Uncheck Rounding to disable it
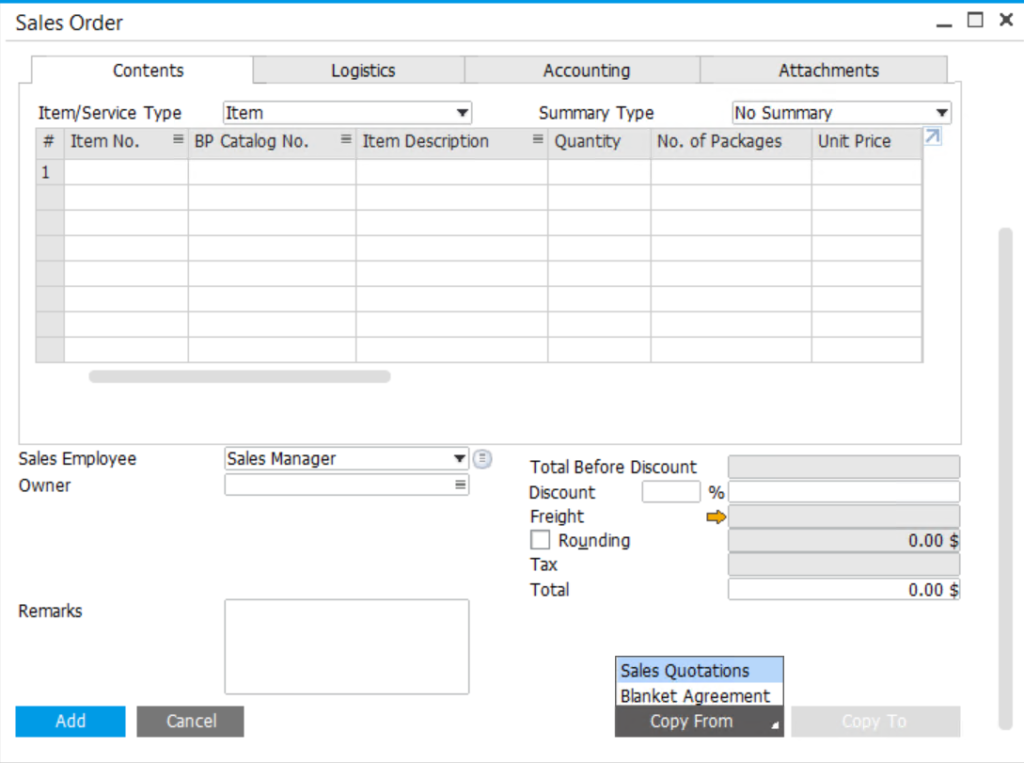The image size is (1024, 763). [x=540, y=540]
